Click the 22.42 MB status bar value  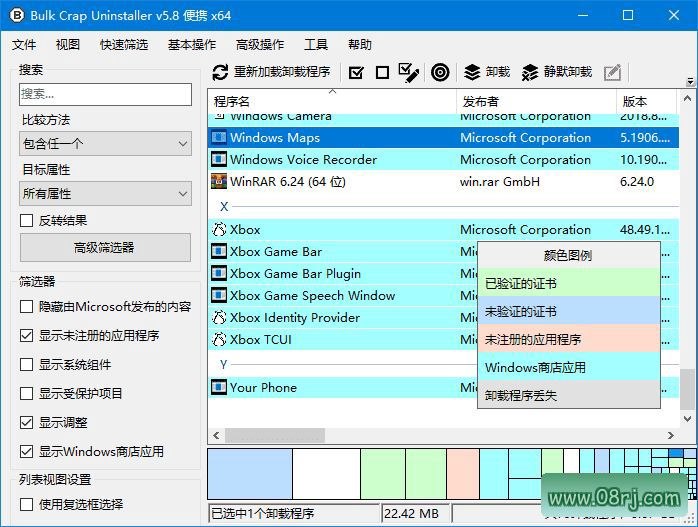[411, 513]
